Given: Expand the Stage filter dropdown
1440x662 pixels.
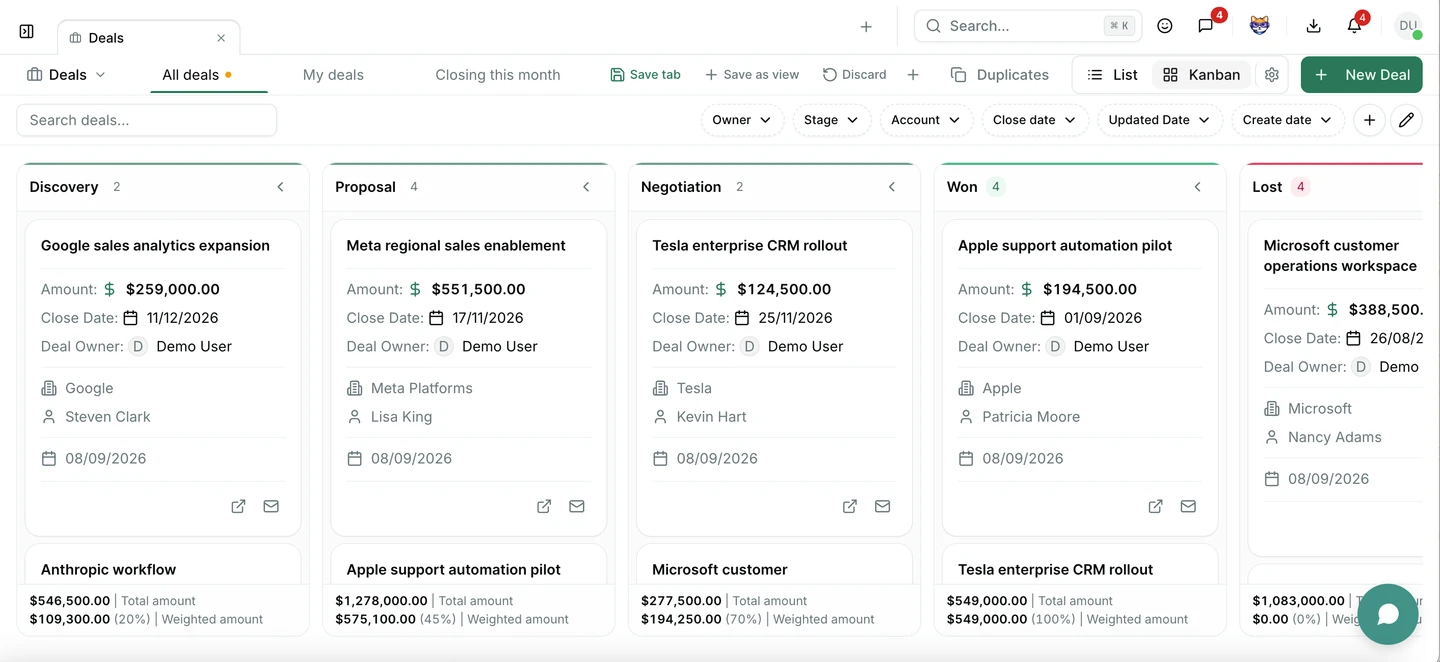Looking at the screenshot, I should [831, 120].
